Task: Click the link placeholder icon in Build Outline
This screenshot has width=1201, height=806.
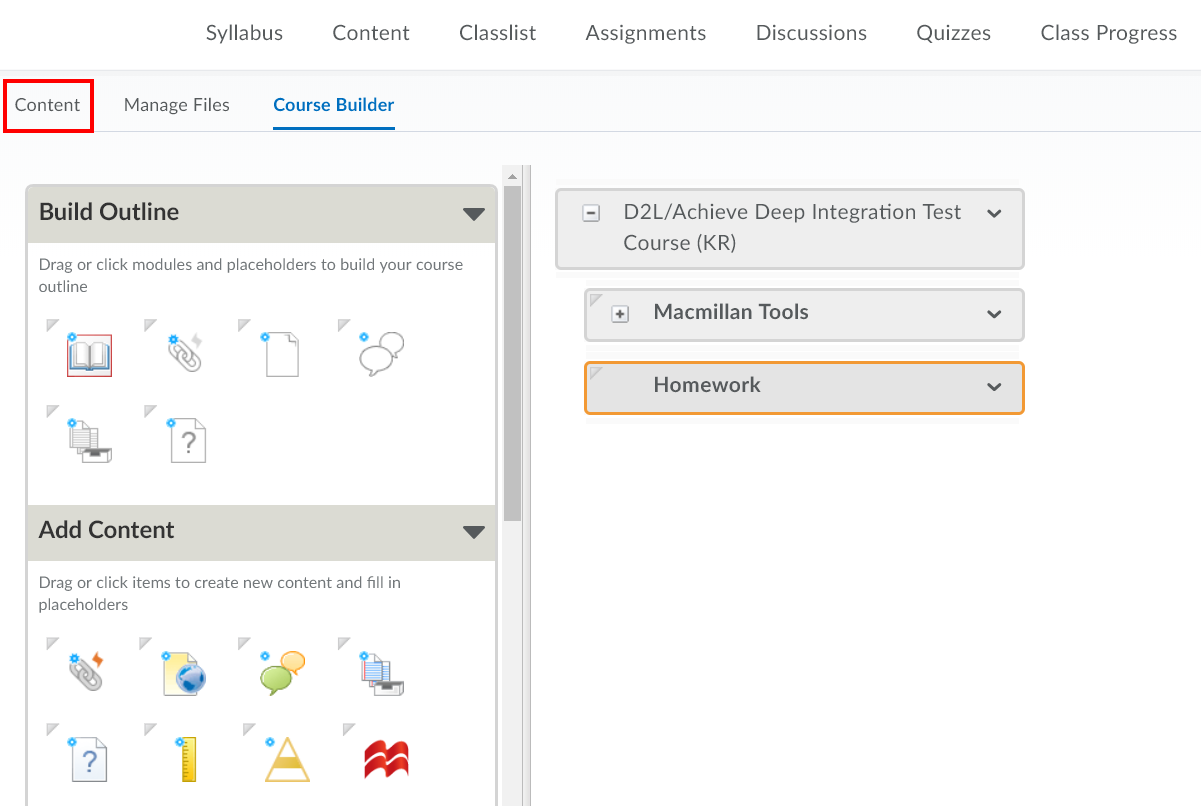Action: click(x=184, y=352)
